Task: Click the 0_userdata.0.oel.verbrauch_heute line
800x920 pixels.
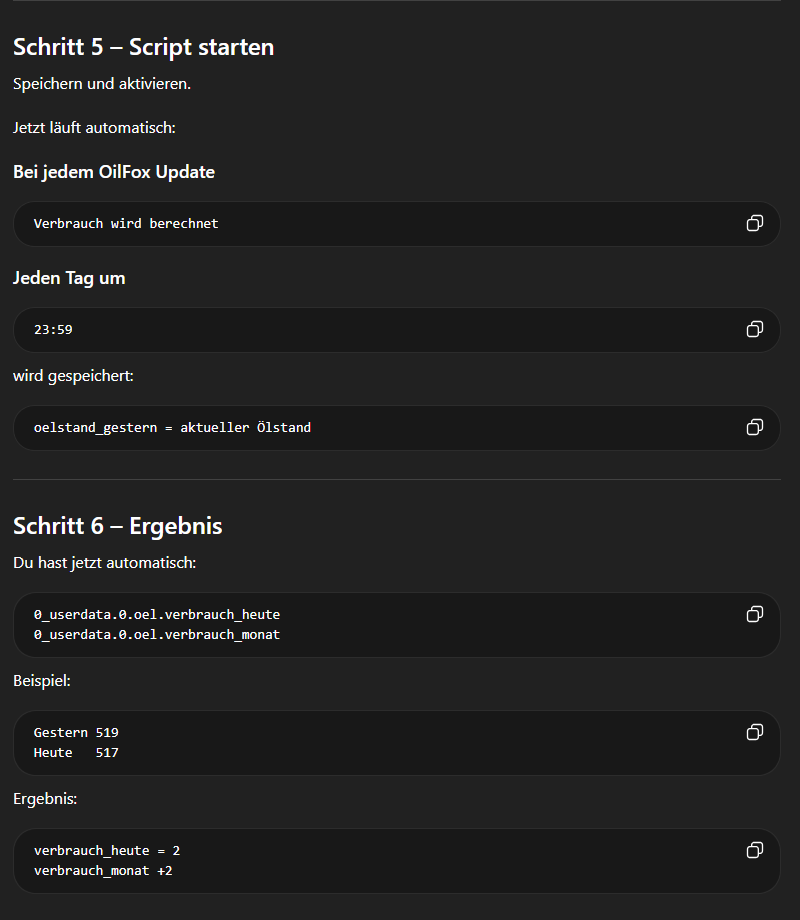Action: pyautogui.click(x=157, y=614)
